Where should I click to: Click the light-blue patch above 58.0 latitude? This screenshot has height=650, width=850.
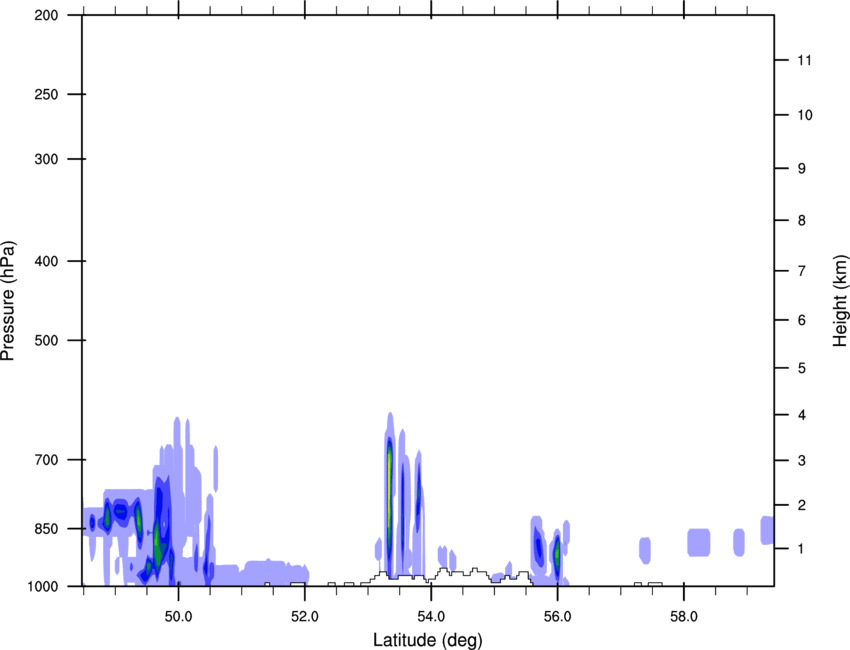click(x=699, y=542)
